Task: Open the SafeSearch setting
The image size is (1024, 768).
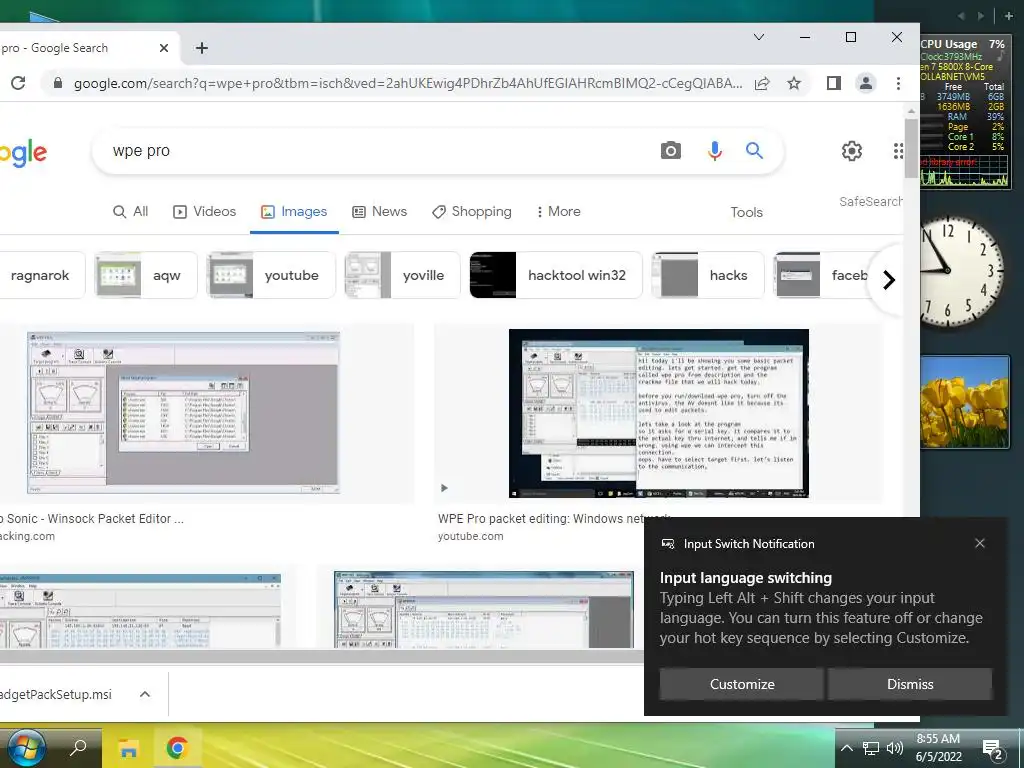Action: click(x=871, y=202)
